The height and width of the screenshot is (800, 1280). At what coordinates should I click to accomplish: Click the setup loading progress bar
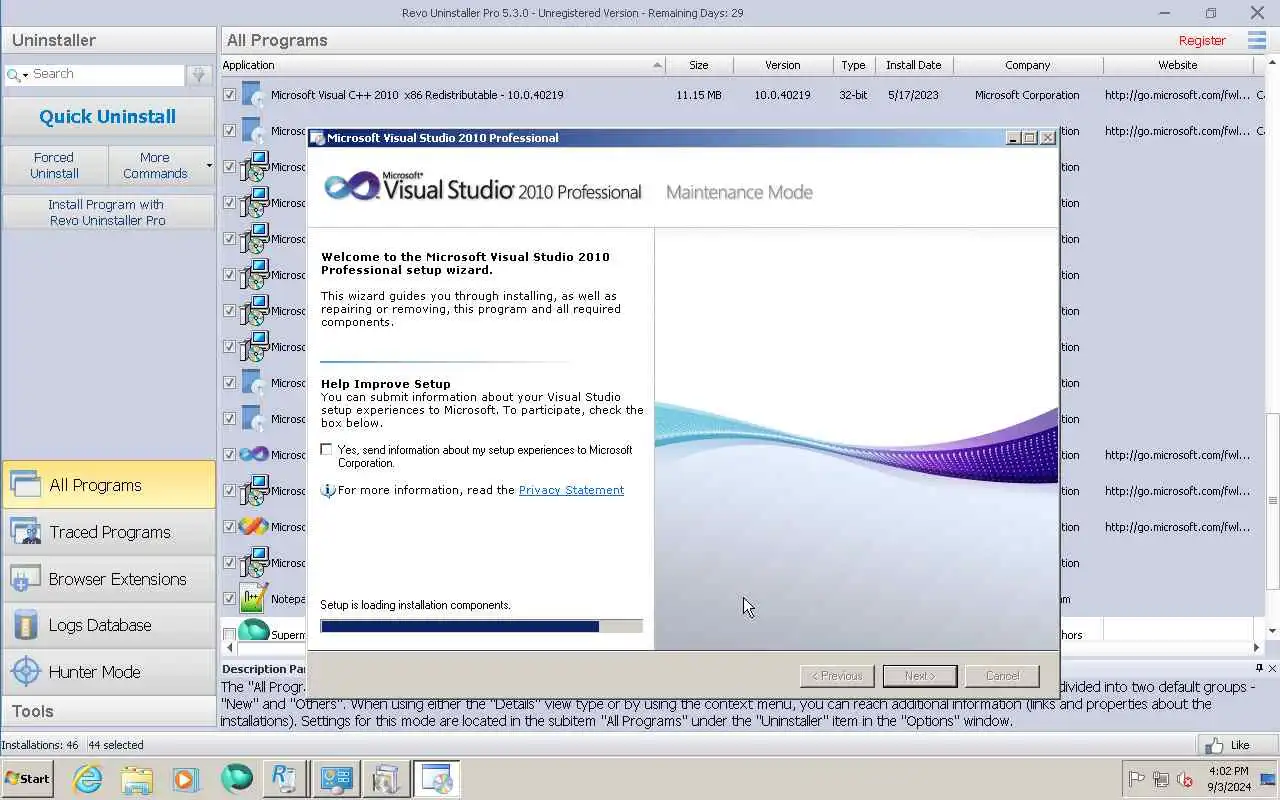click(x=481, y=626)
